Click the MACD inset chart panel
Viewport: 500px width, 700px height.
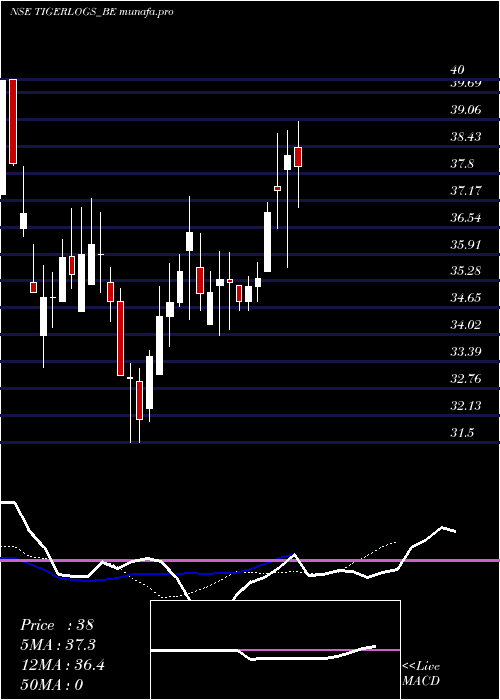[275, 650]
